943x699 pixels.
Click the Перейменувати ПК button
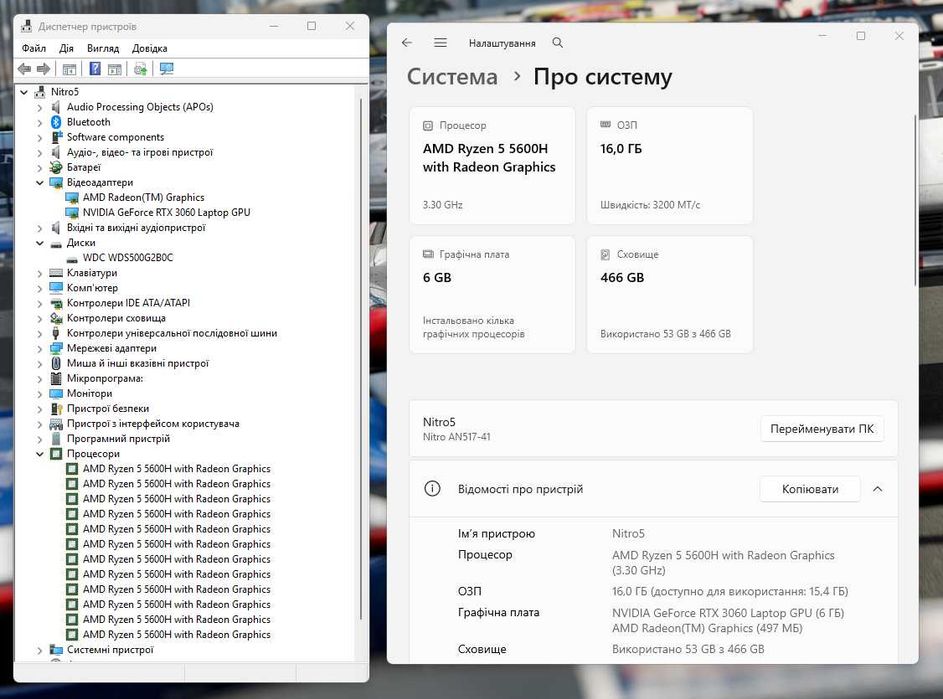822,429
